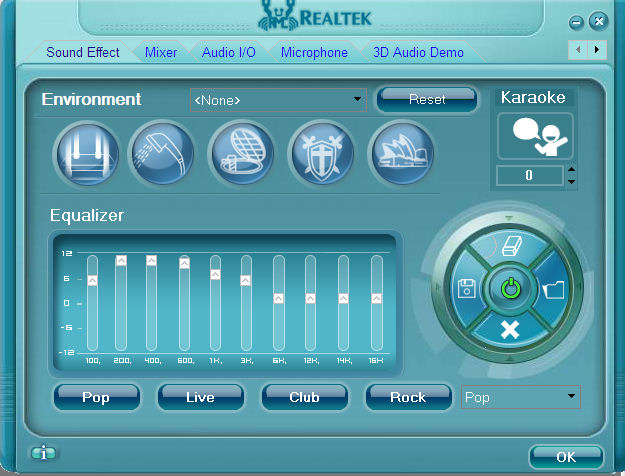Click the 16K equalizer slider handle

[x=376, y=298]
